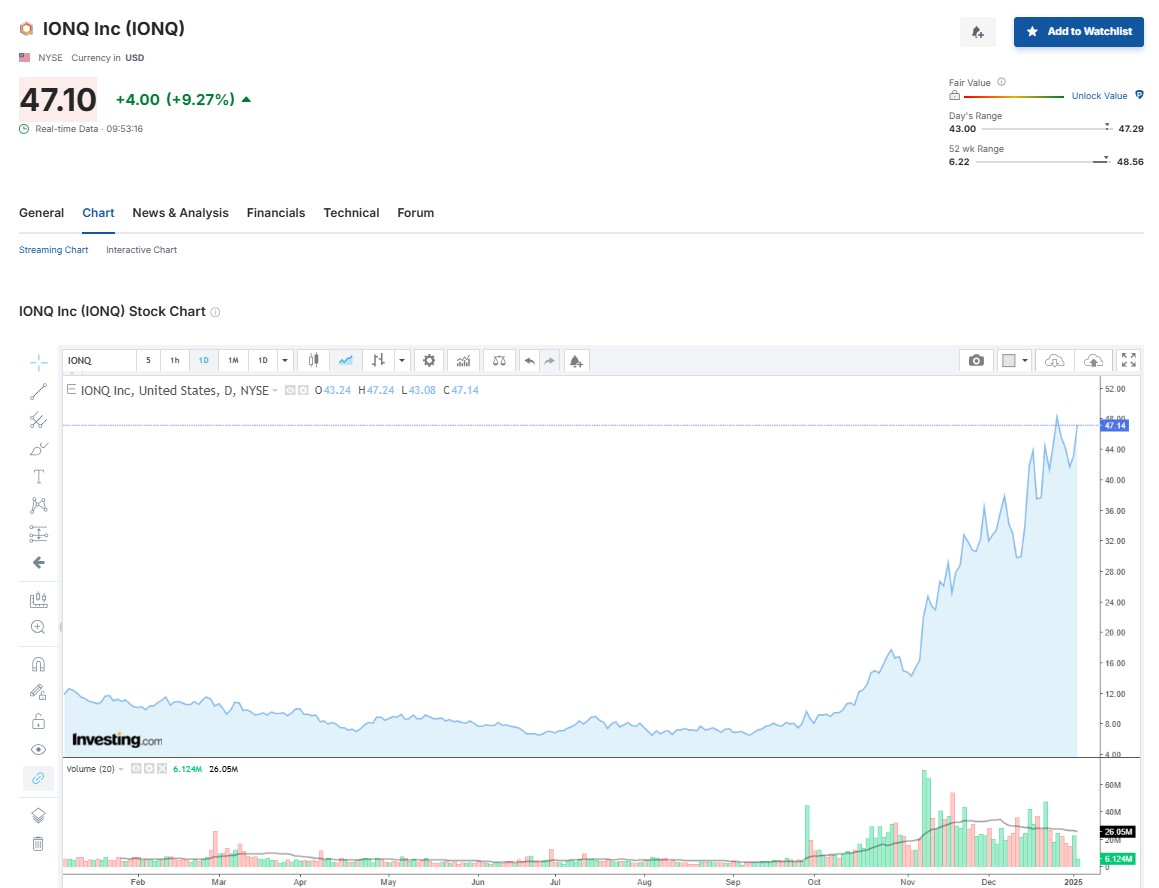The height and width of the screenshot is (888, 1159).
Task: Take a chart snapshot with camera icon
Action: click(976, 360)
